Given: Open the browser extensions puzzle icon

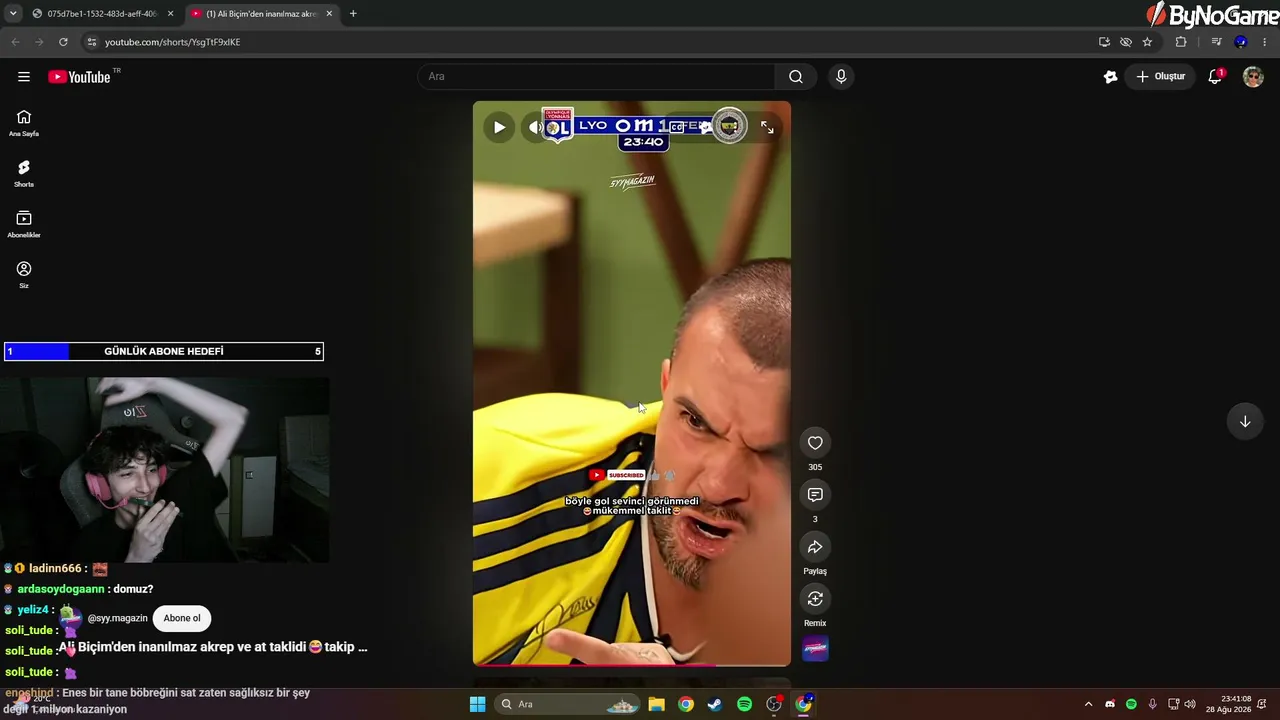Looking at the screenshot, I should click(x=1181, y=42).
